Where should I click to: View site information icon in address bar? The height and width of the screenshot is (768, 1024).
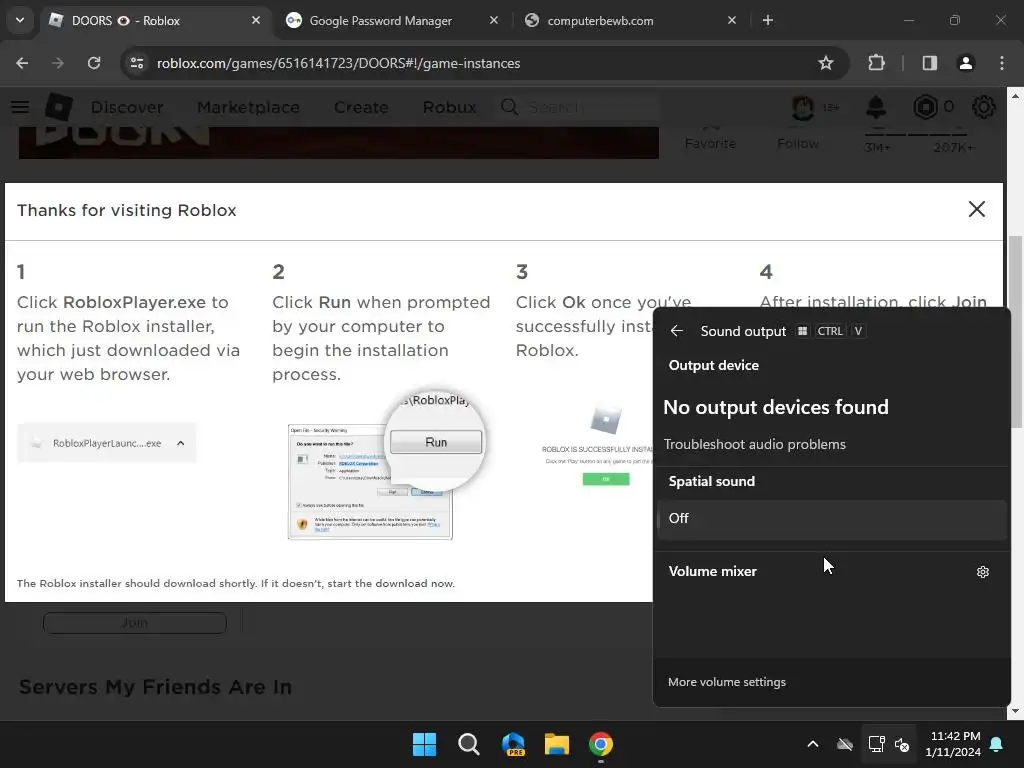137,63
